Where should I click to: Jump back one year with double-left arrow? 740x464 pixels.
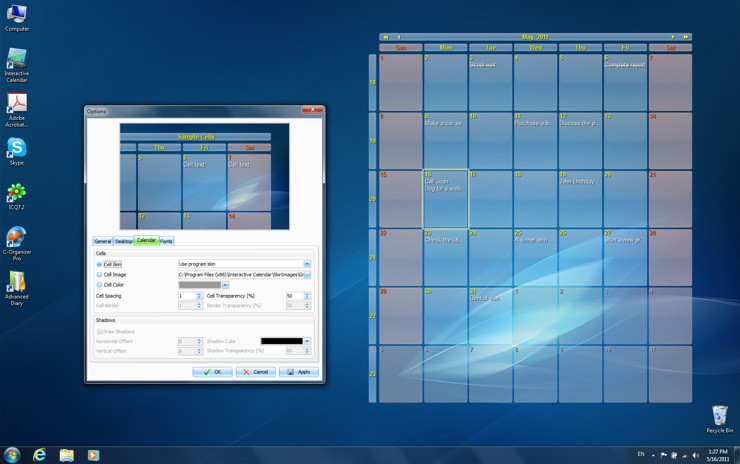pos(386,37)
